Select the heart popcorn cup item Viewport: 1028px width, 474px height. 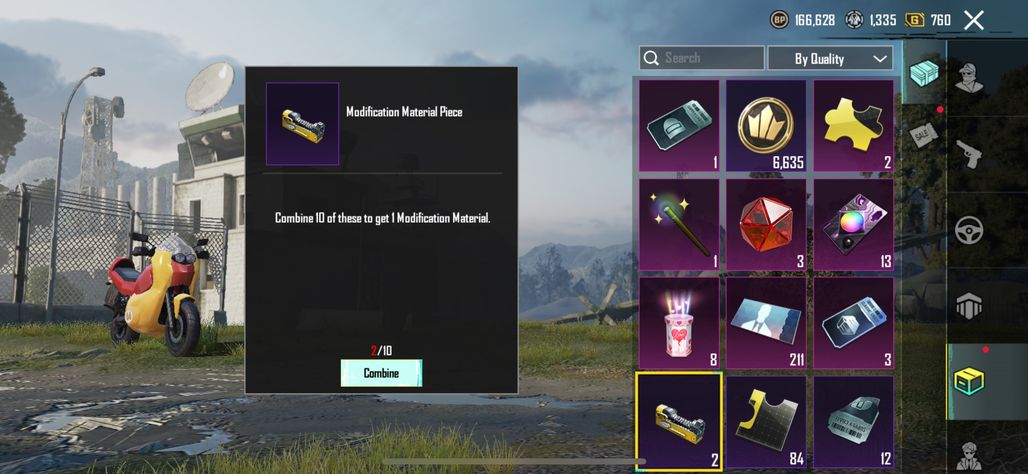coord(679,323)
